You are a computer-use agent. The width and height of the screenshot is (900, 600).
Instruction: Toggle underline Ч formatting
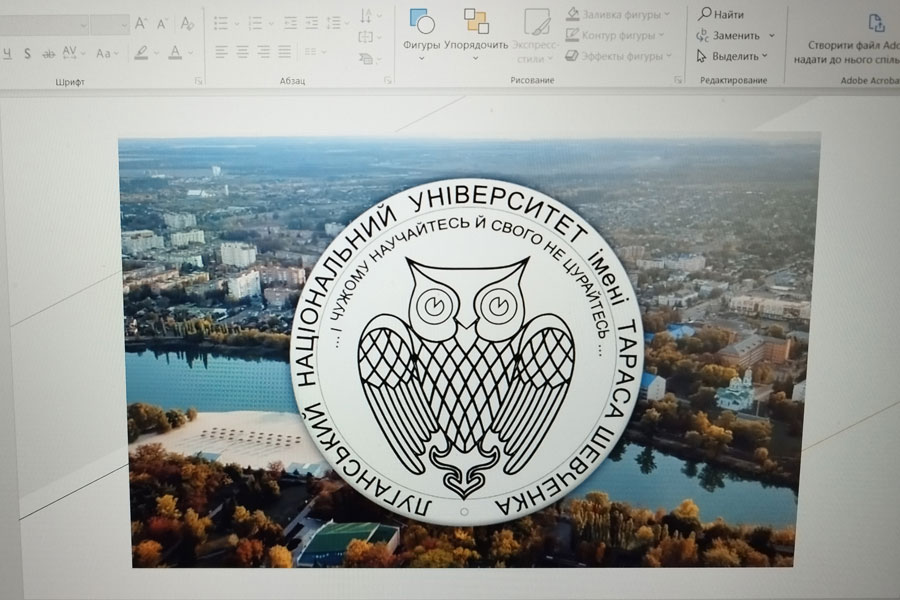pyautogui.click(x=6, y=53)
